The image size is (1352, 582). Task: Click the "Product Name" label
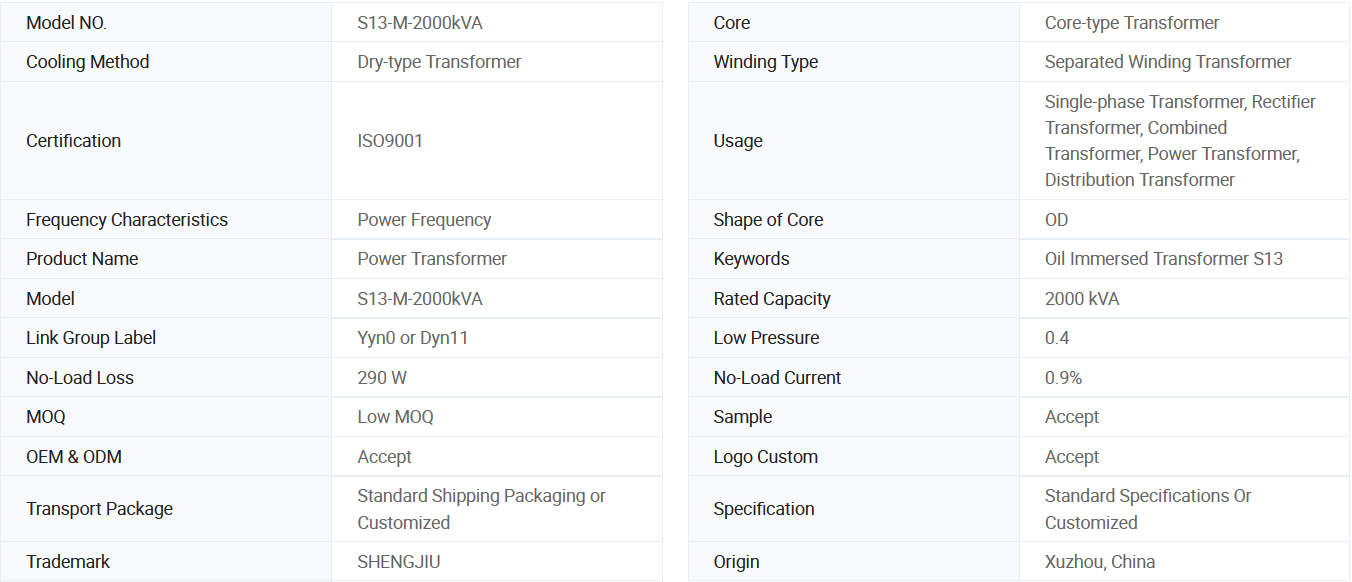82,259
